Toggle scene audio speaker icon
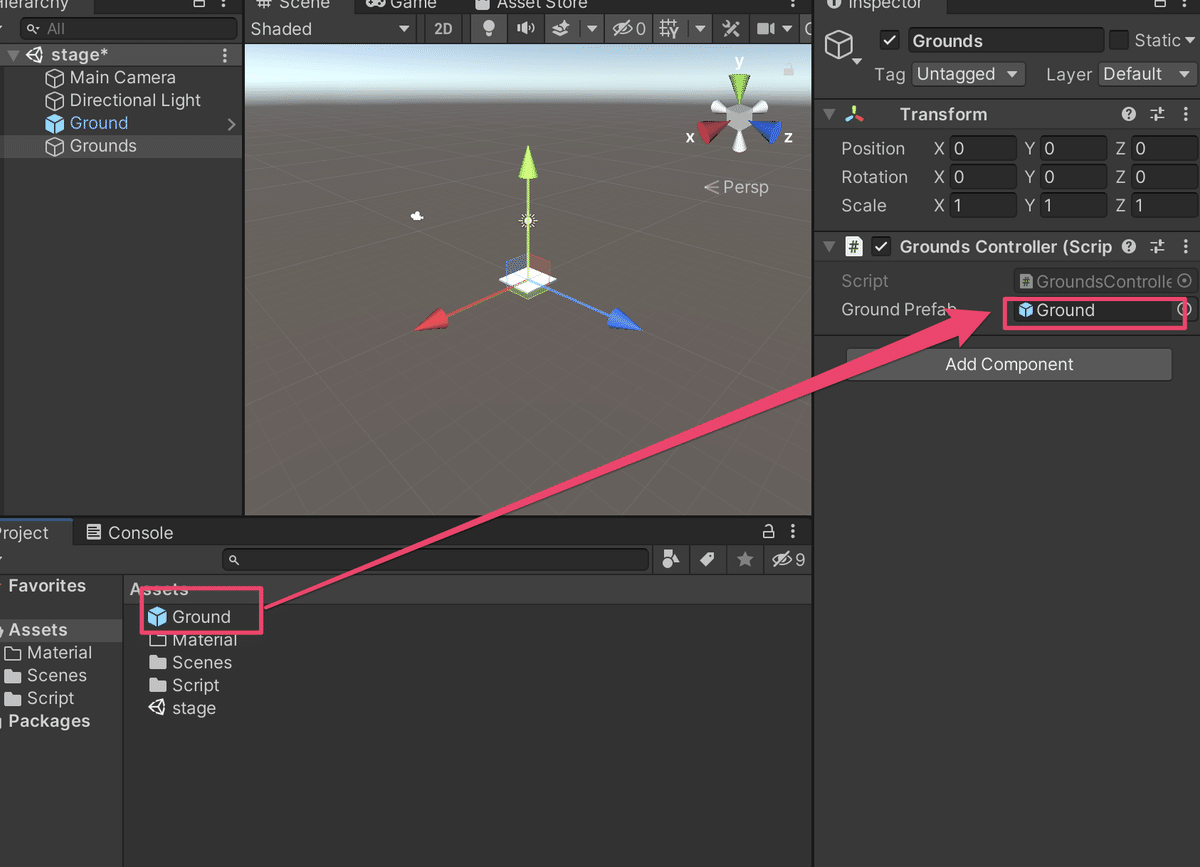The image size is (1200, 867). click(x=525, y=29)
